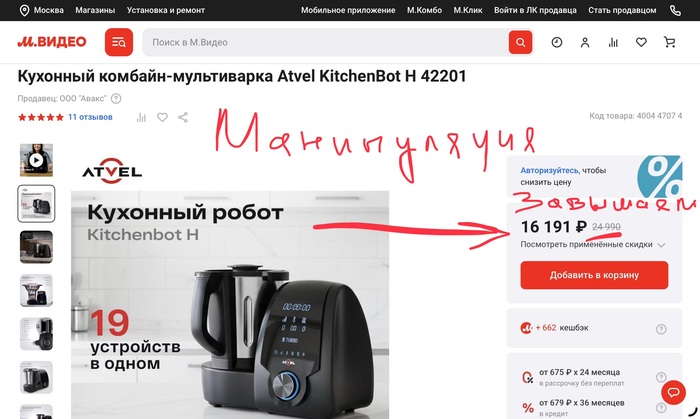Open the user profile icon
This screenshot has height=419, width=700.
(585, 42)
